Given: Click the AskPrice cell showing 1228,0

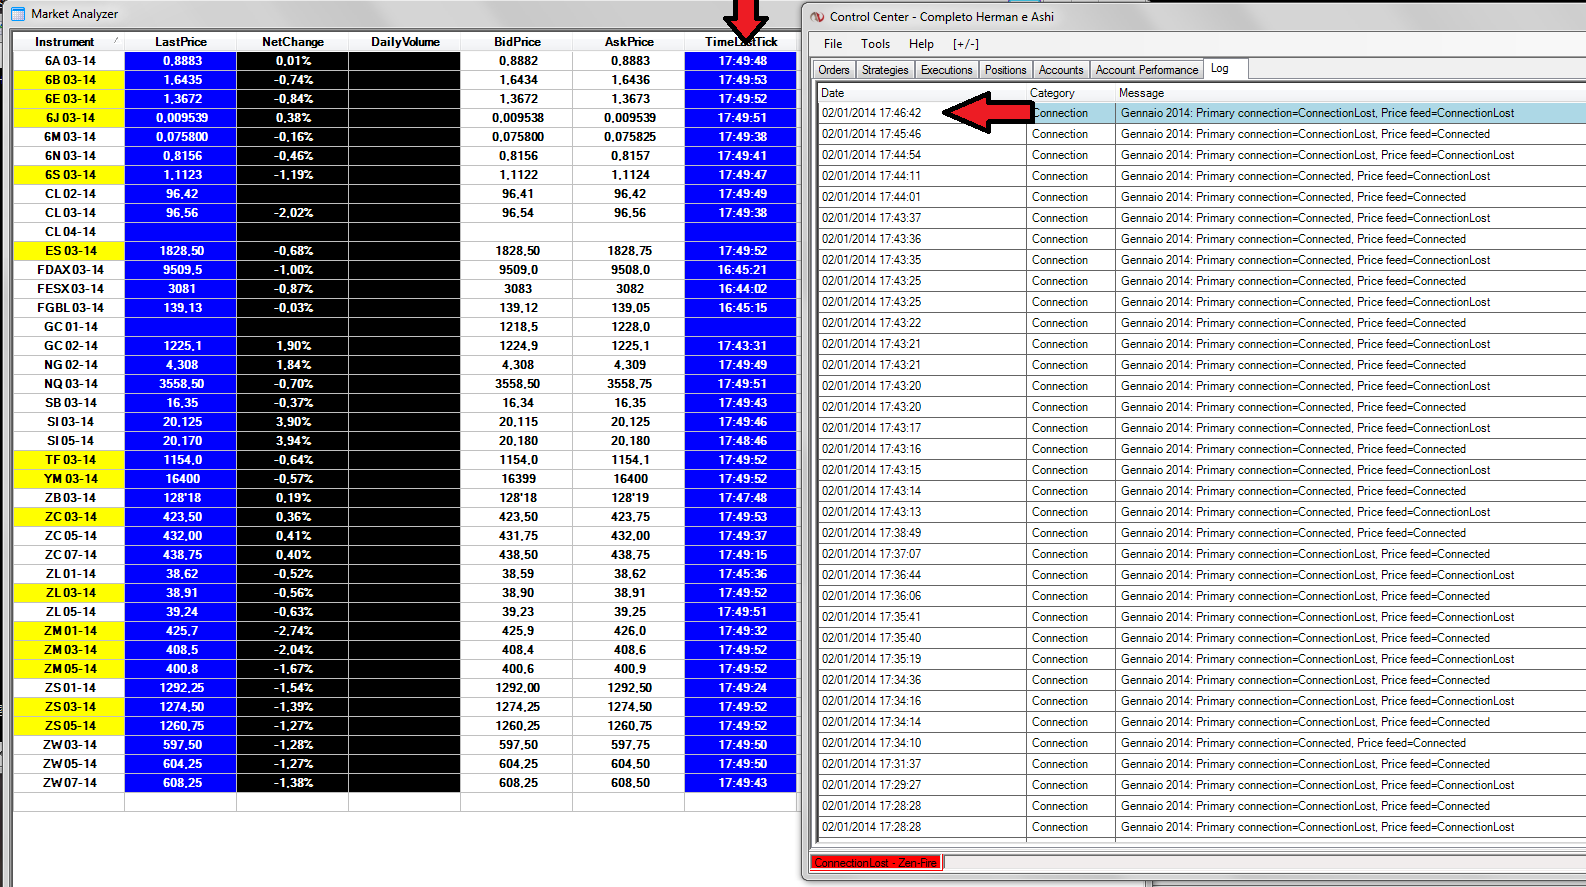Looking at the screenshot, I should [x=629, y=327].
